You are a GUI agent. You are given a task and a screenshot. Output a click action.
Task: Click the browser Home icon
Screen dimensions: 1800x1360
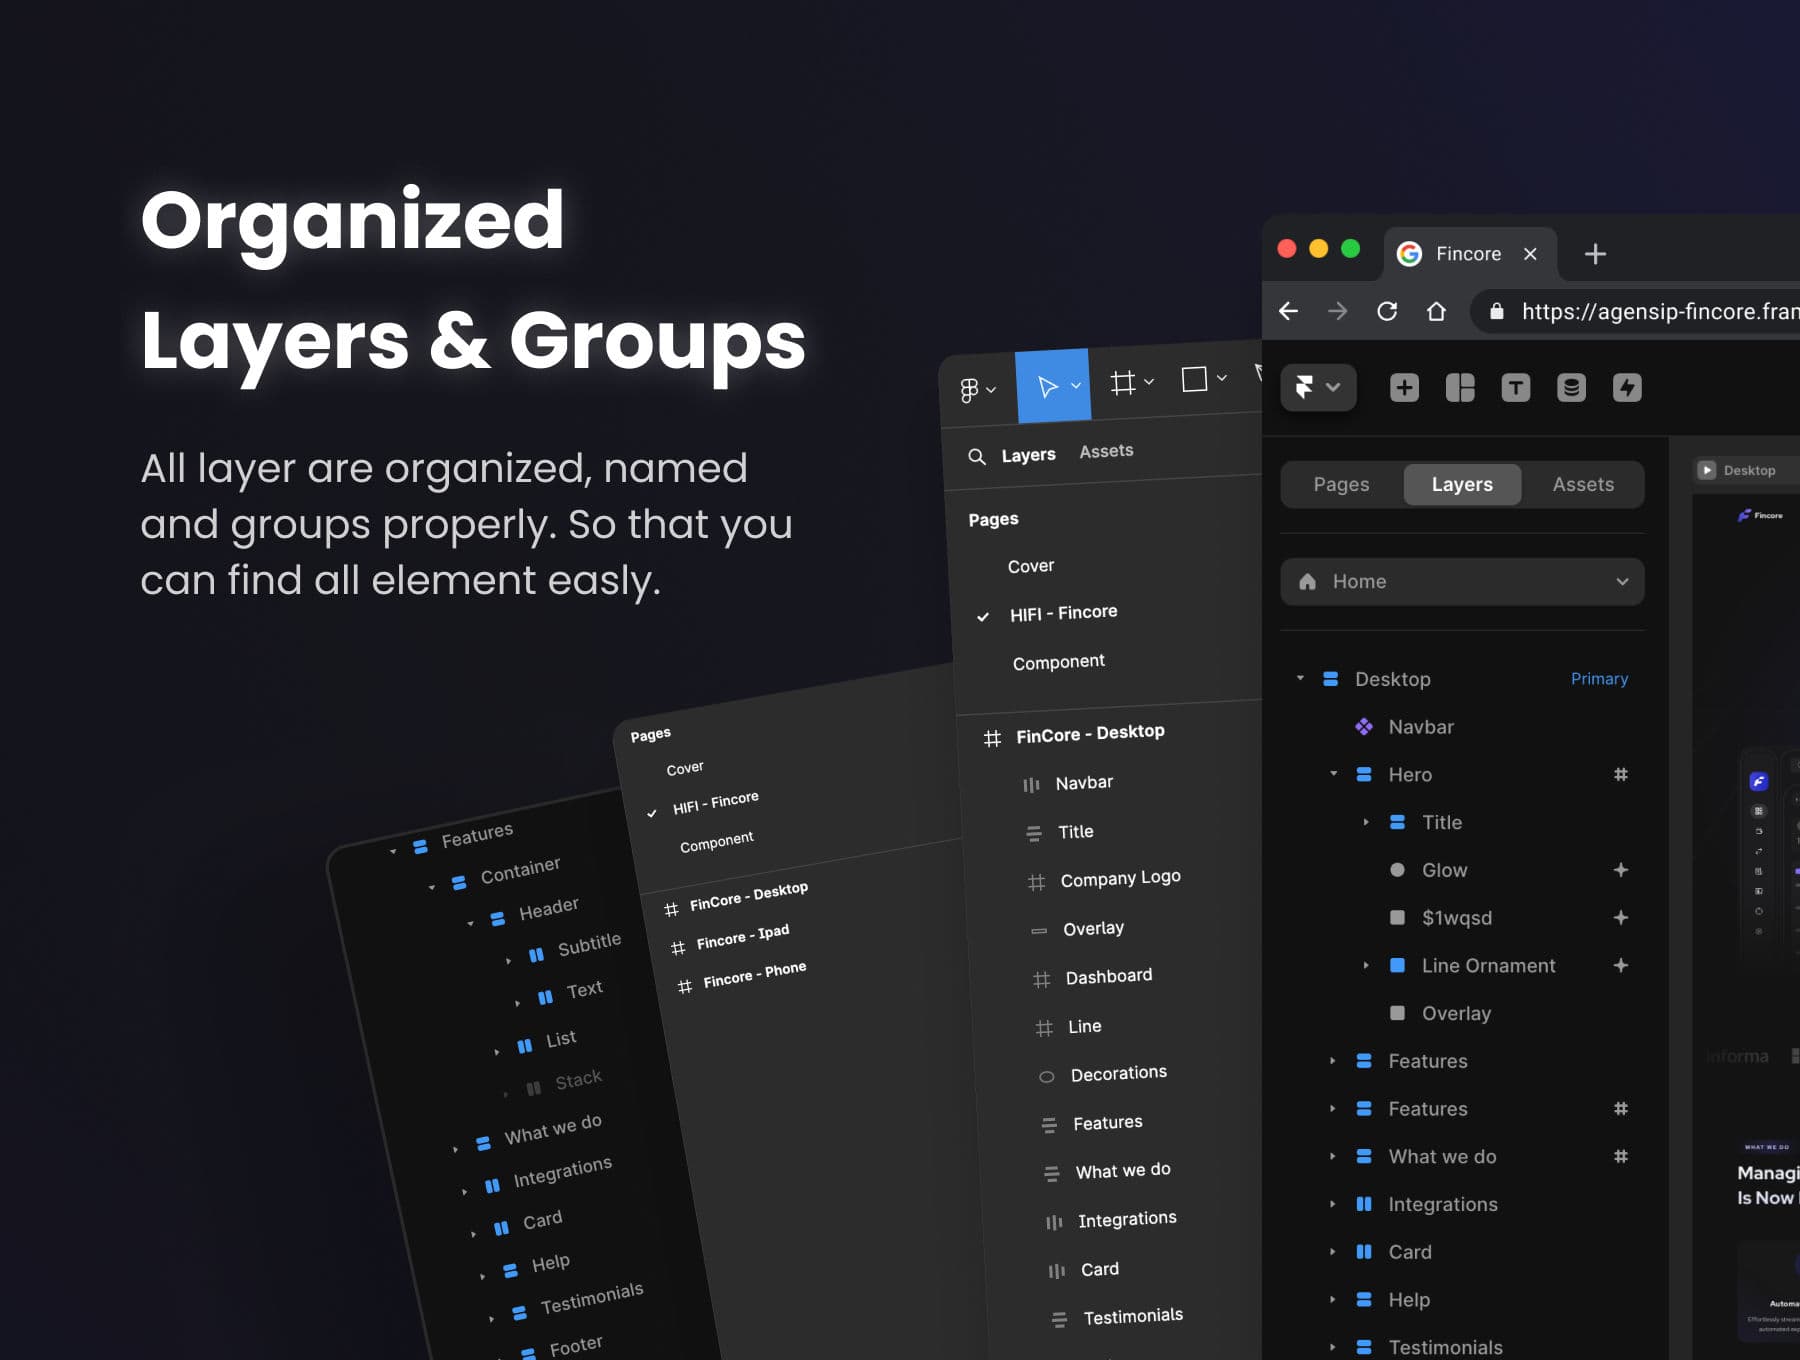click(x=1436, y=311)
